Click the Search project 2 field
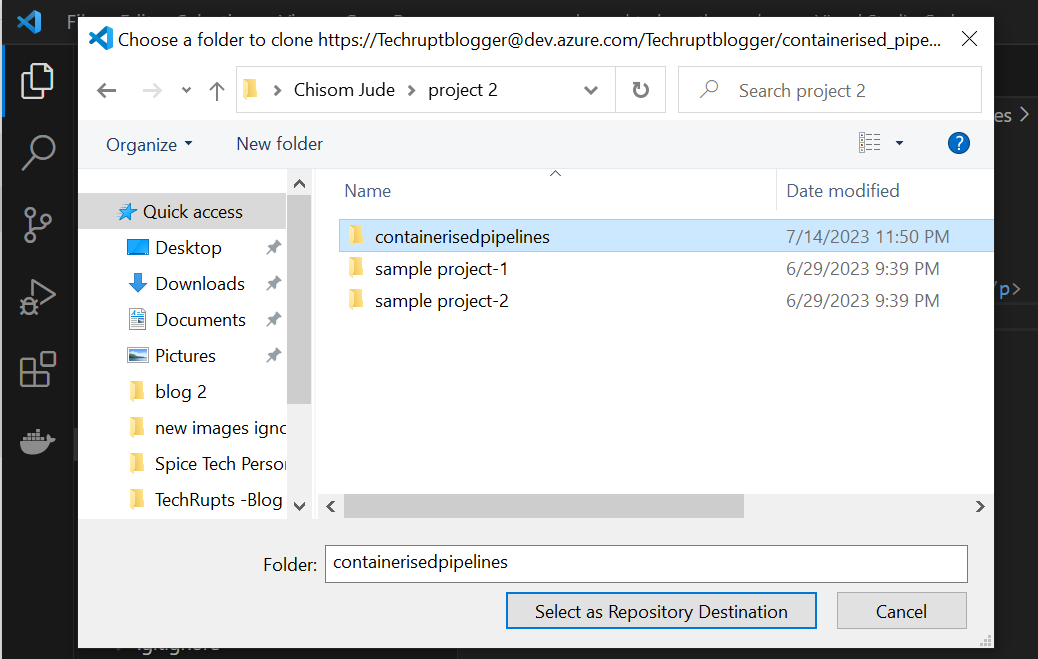 point(829,90)
